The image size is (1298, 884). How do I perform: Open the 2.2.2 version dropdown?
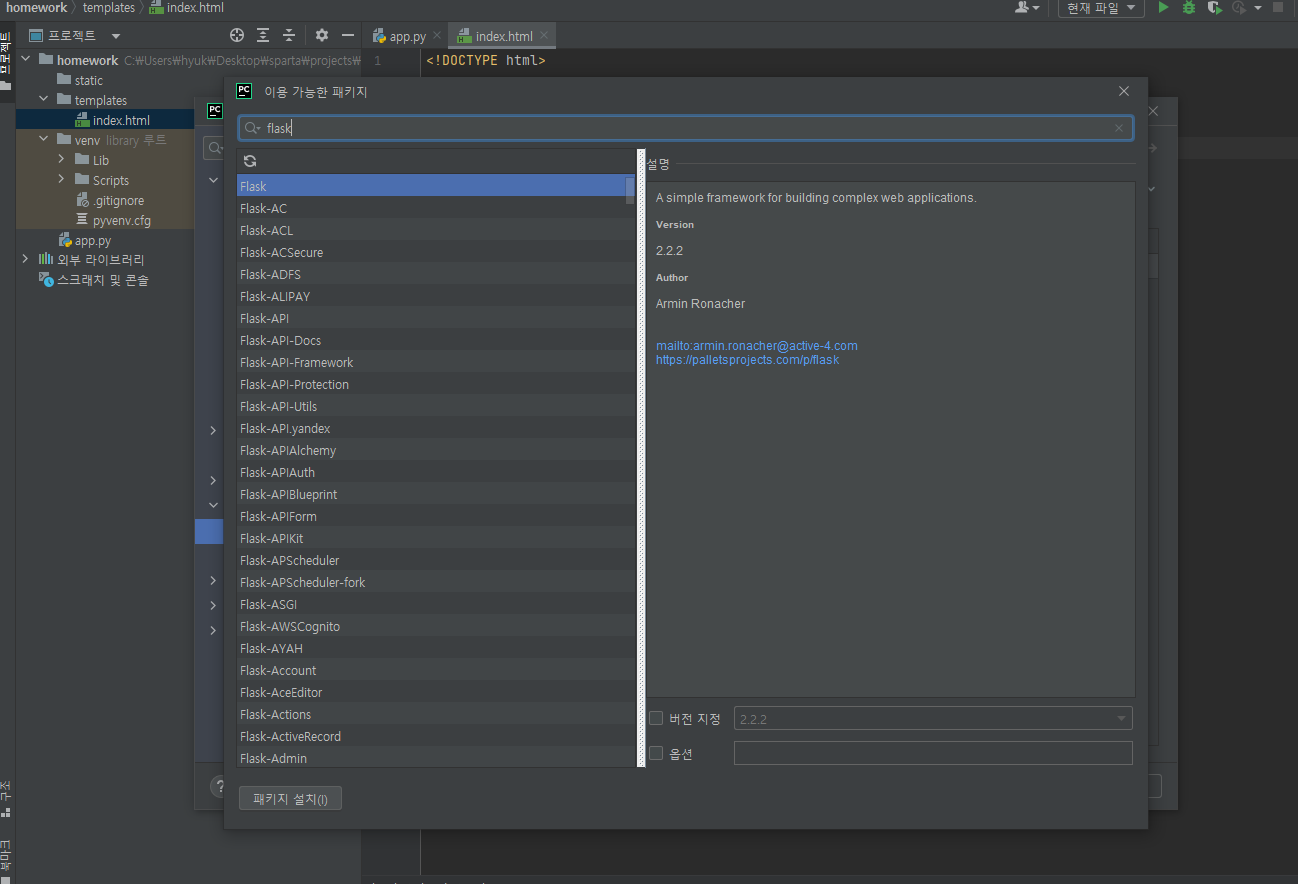pyautogui.click(x=933, y=718)
